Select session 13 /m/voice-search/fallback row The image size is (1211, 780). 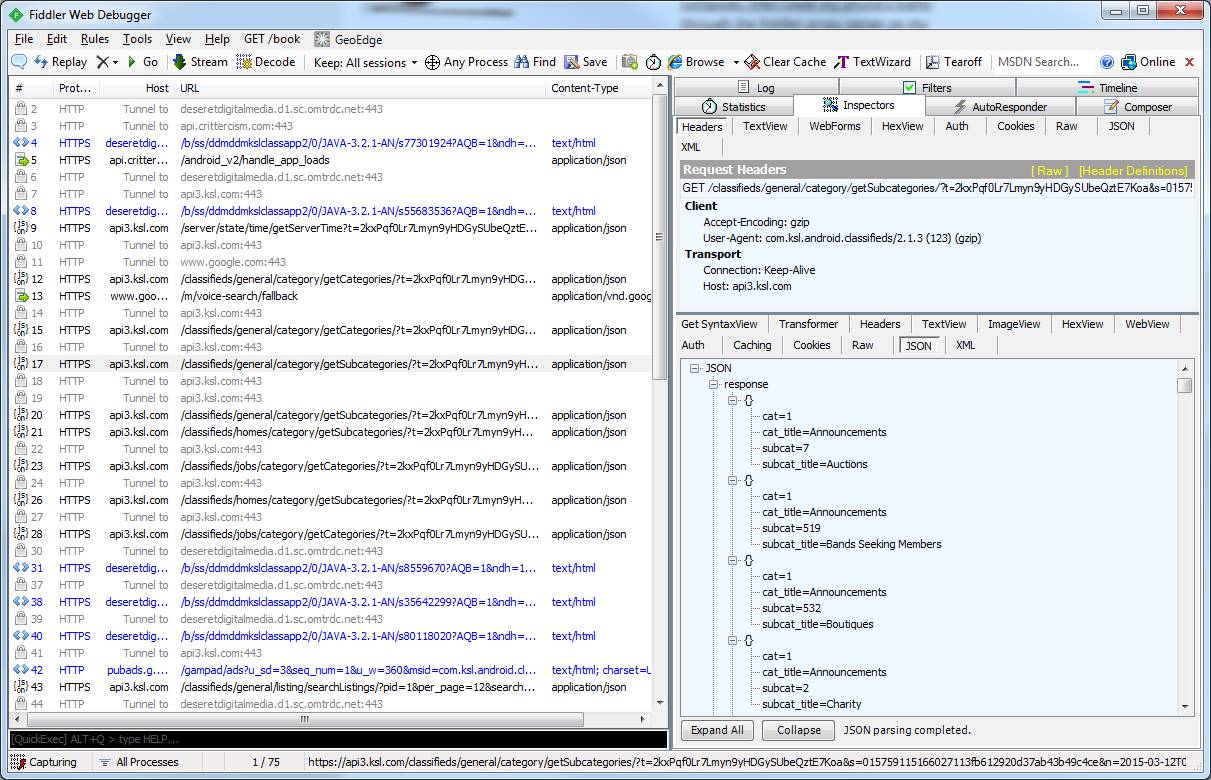(331, 296)
